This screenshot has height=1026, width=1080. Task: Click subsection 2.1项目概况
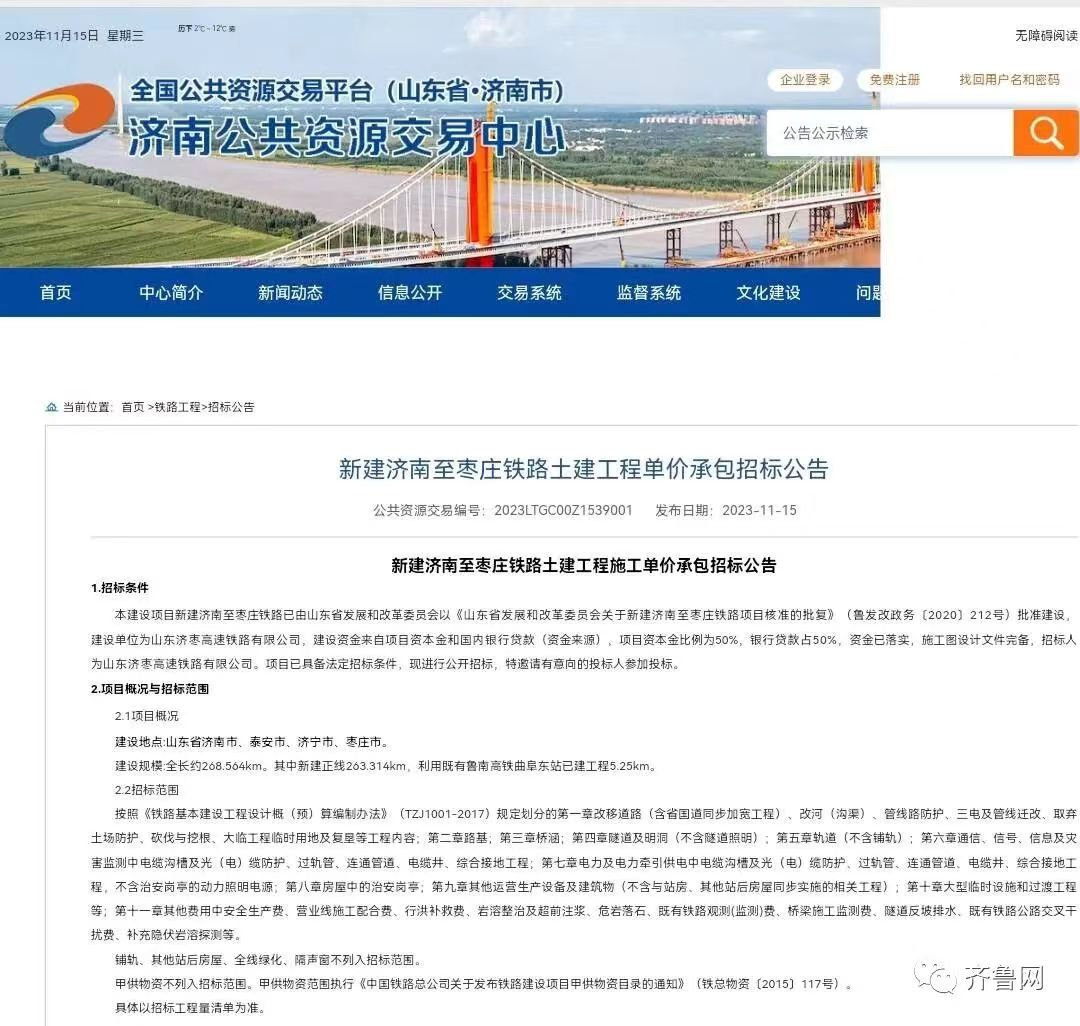(x=147, y=716)
